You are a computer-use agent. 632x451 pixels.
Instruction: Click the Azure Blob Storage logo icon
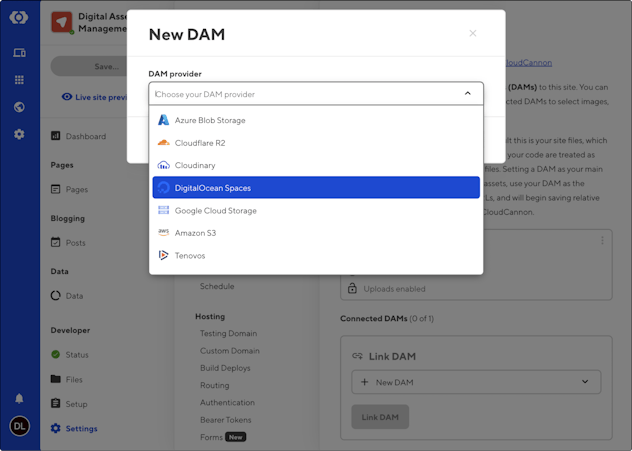[x=163, y=120]
